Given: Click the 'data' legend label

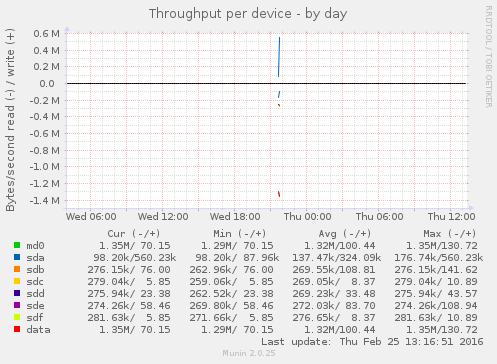Looking at the screenshot, I should 38,330.
